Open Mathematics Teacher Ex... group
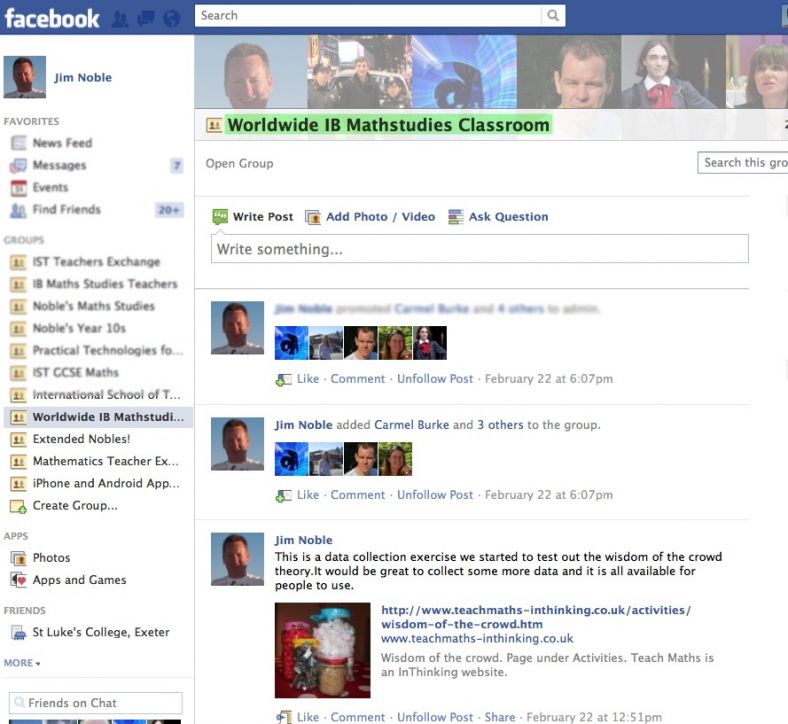Screen dimensions: 788x724 tap(106, 461)
